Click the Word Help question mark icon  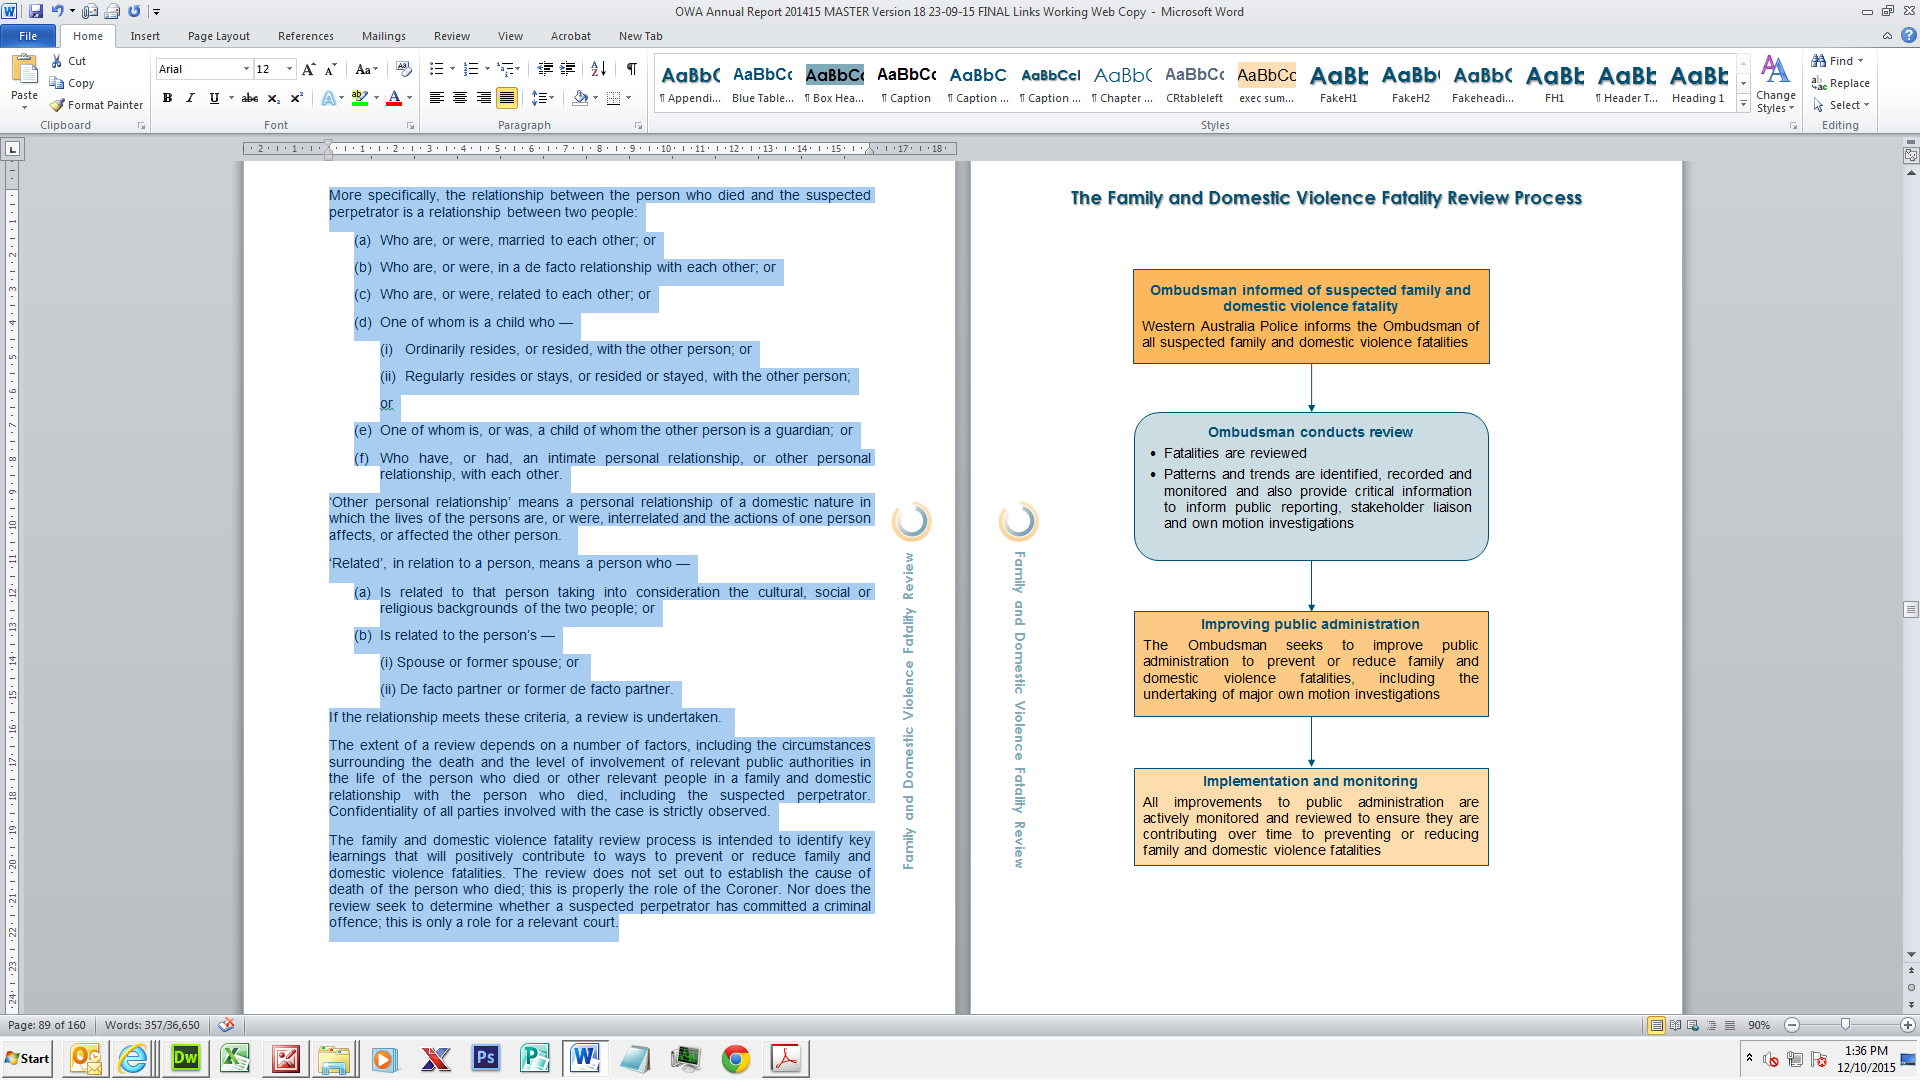[x=1908, y=36]
